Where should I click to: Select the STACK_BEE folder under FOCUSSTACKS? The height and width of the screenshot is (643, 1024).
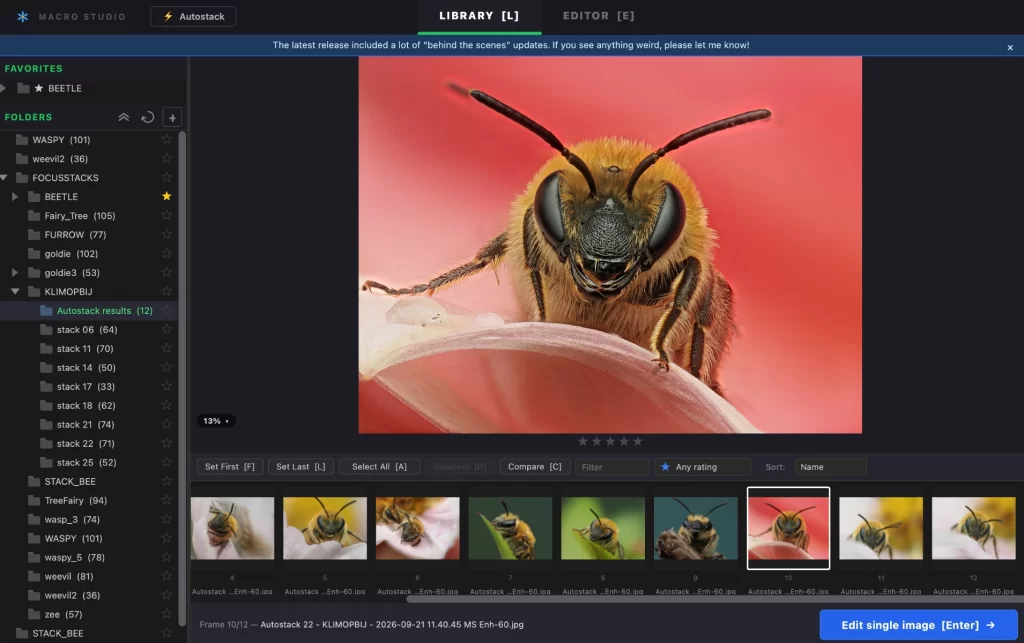(x=70, y=481)
